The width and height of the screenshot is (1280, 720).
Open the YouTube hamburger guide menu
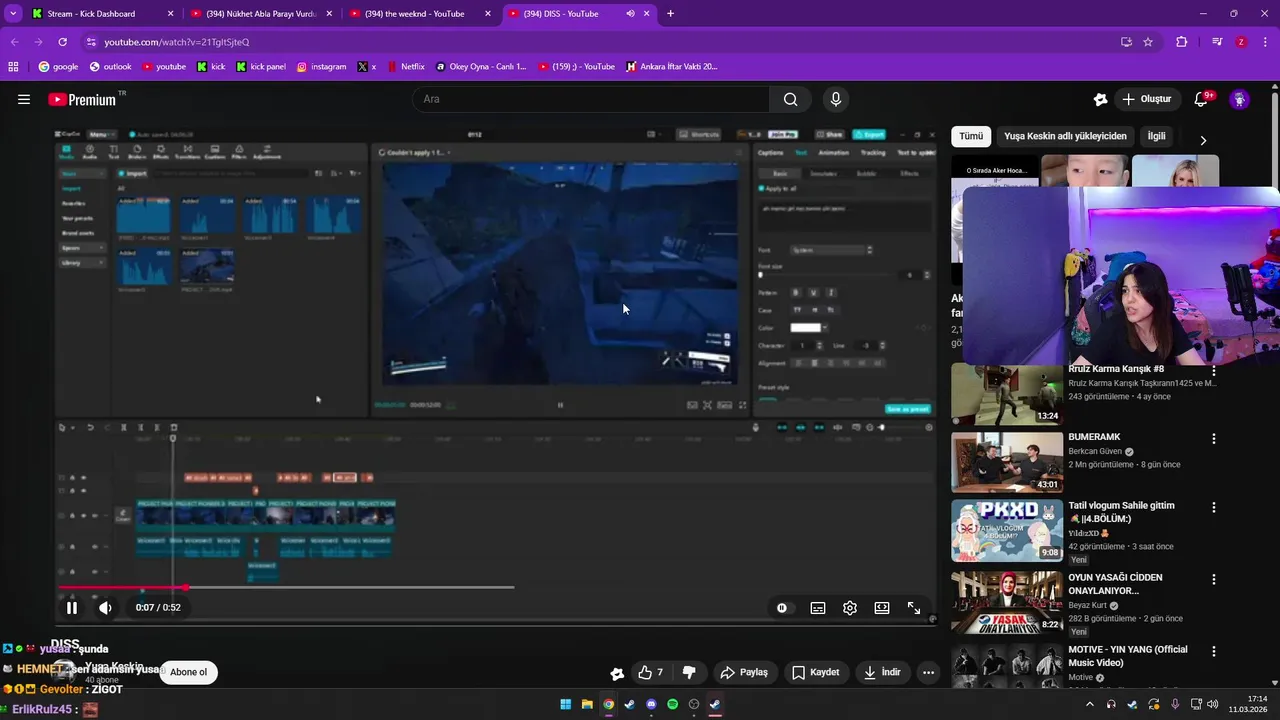point(24,99)
